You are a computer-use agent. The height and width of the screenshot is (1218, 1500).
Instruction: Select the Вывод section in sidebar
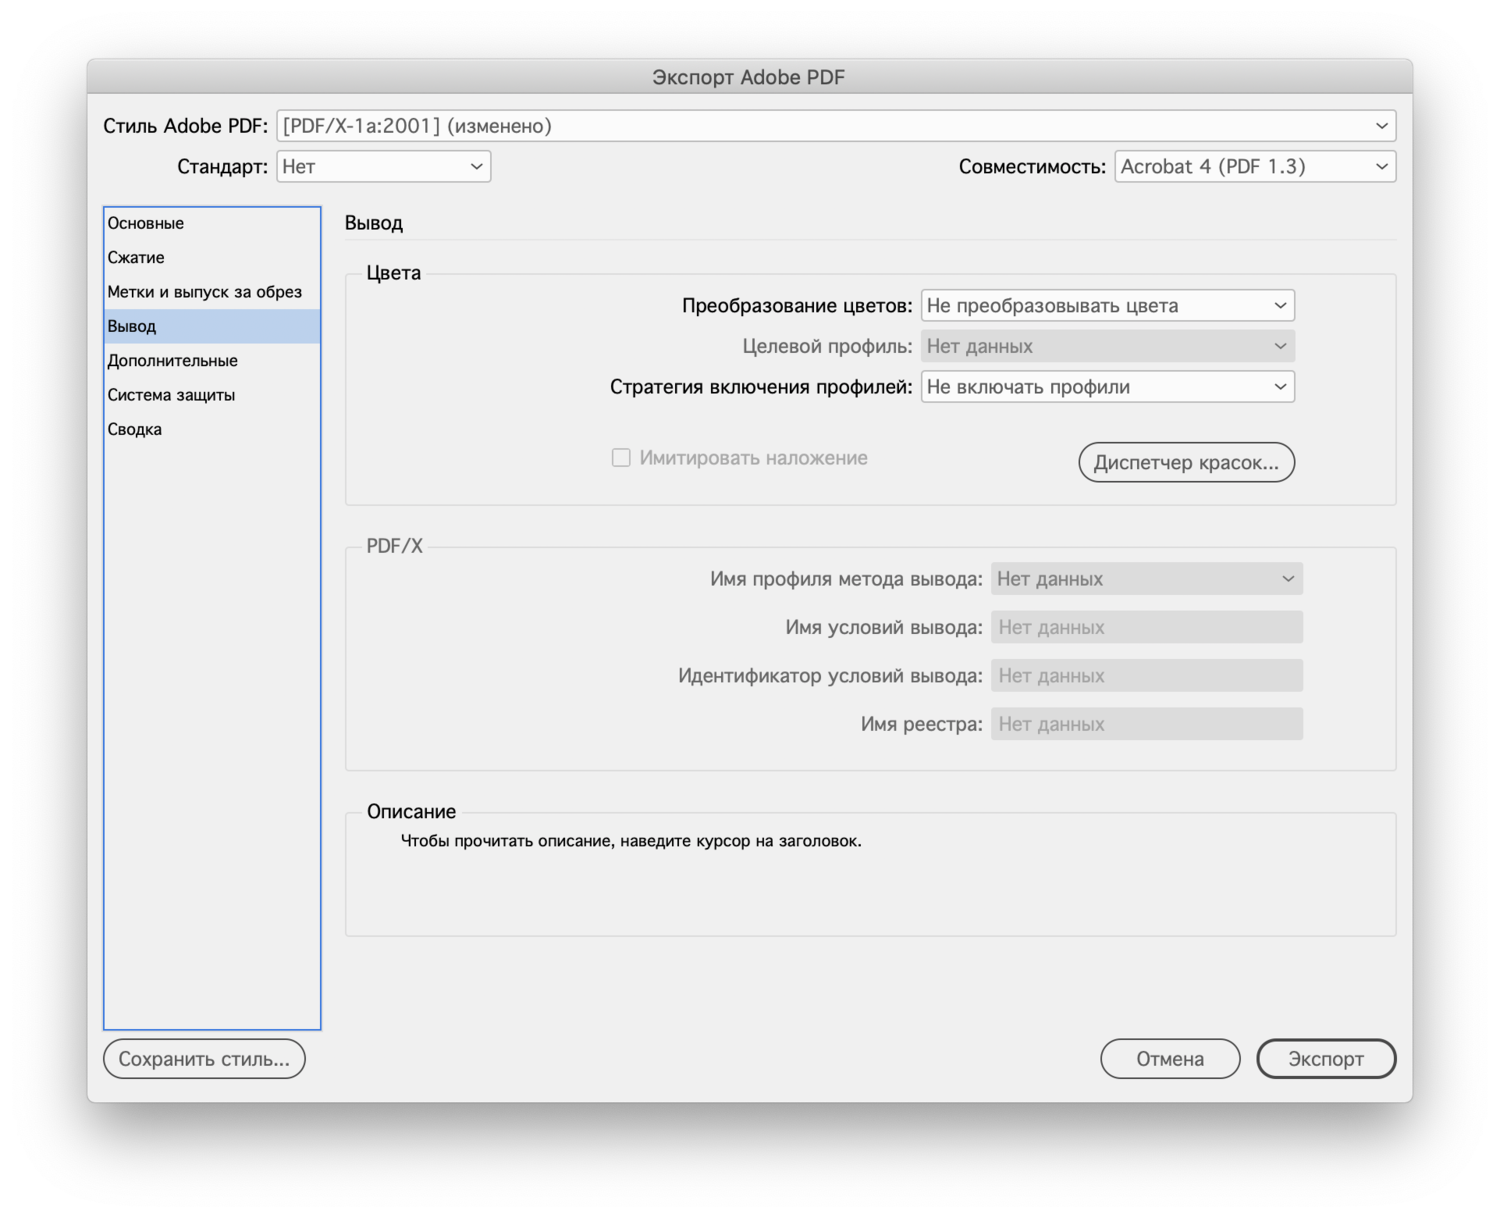212,326
